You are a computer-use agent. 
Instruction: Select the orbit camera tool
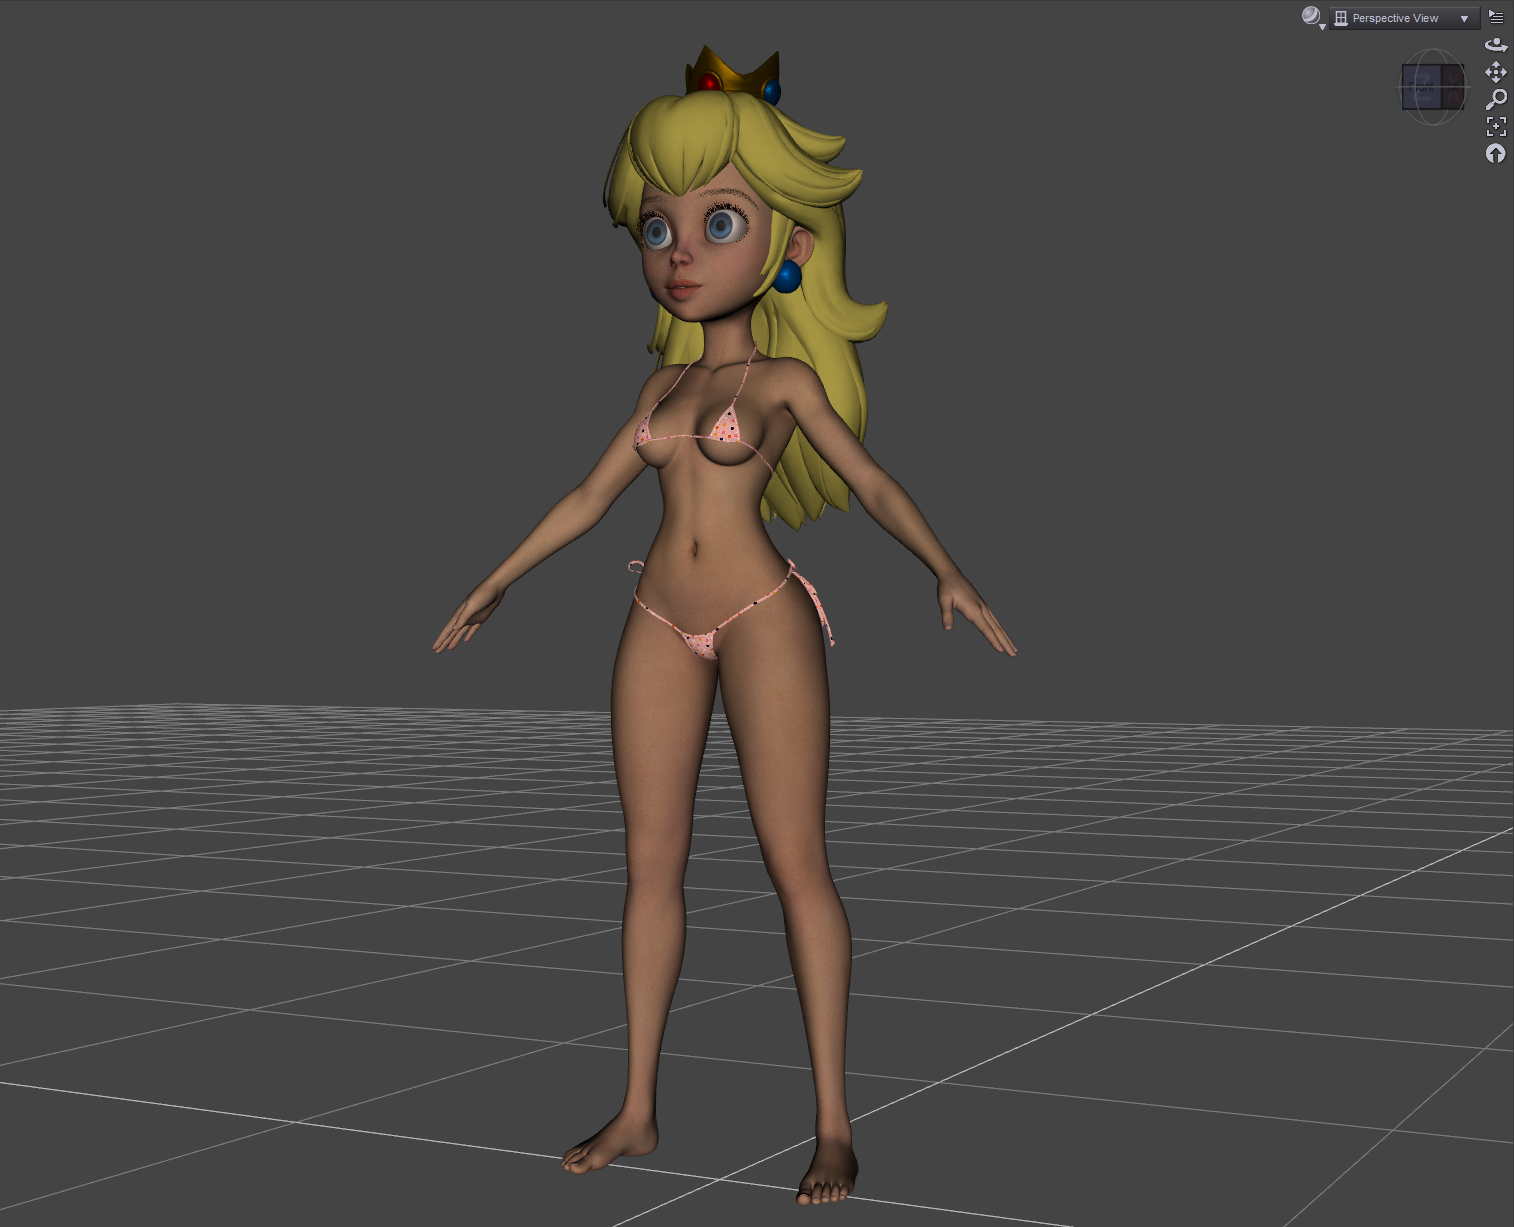click(1496, 45)
